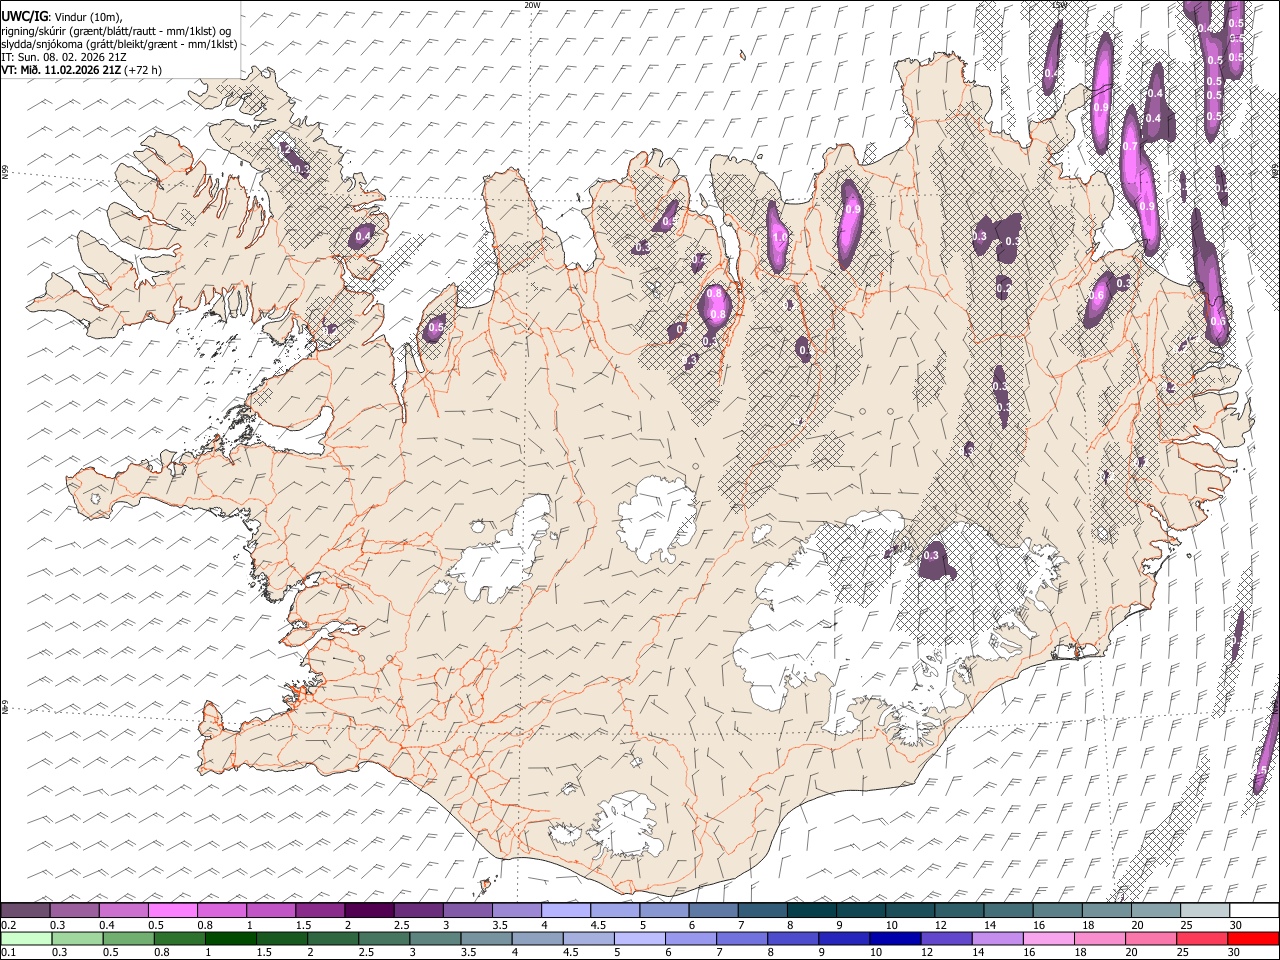This screenshot has width=1280, height=960.
Task: Click the pale grey 25 swatch on upper scale
Action: tap(1203, 910)
